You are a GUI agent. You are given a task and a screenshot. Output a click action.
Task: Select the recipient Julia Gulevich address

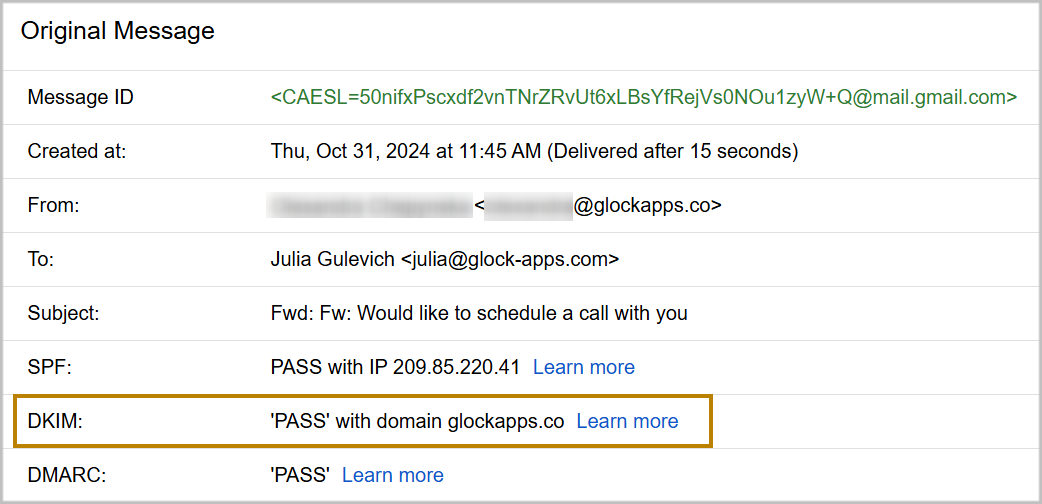point(445,260)
